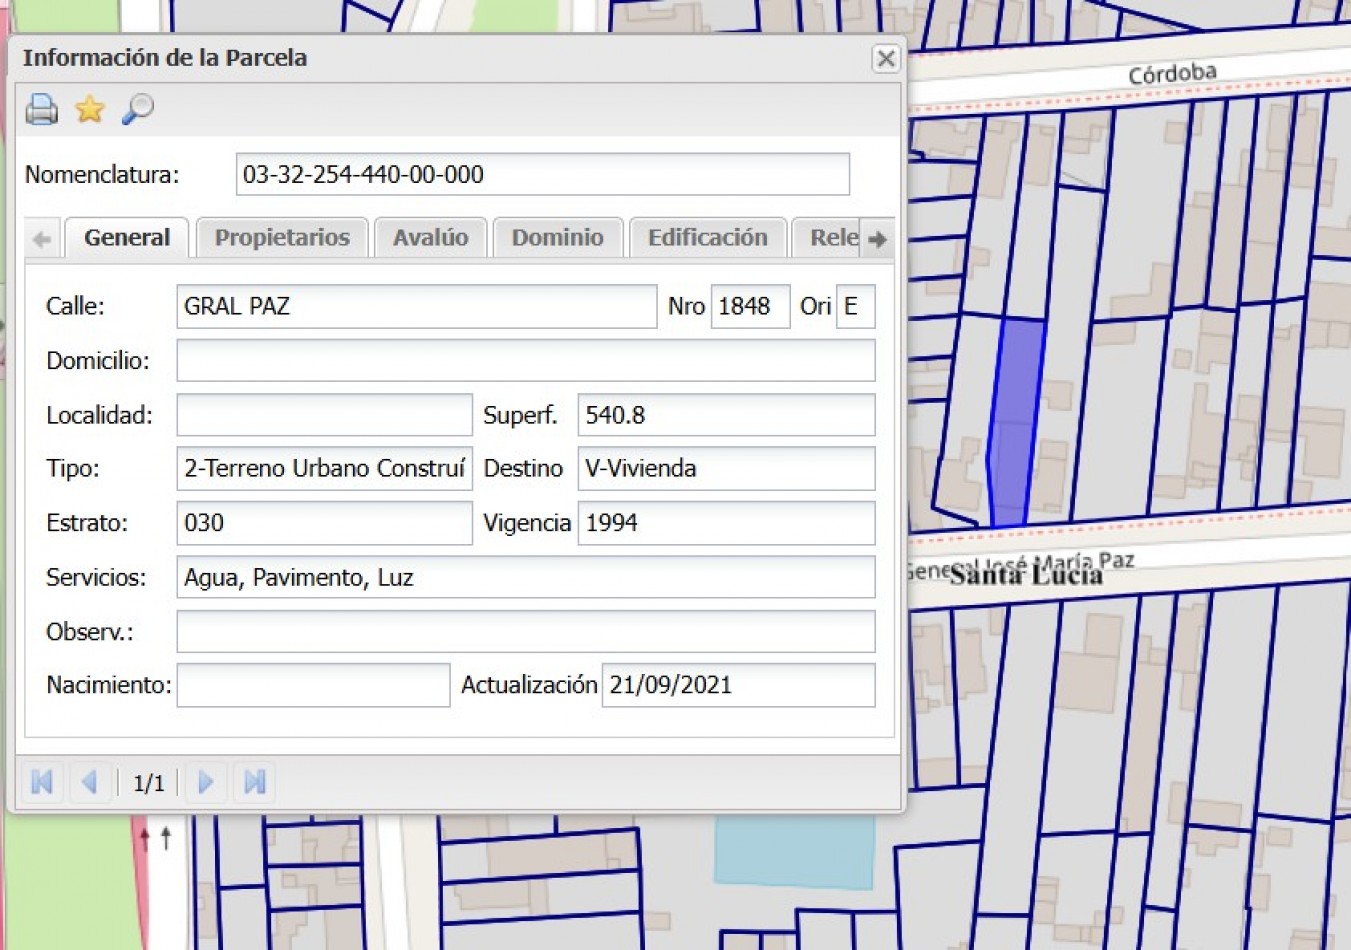Go to last record page
The image size is (1351, 950).
(x=254, y=782)
